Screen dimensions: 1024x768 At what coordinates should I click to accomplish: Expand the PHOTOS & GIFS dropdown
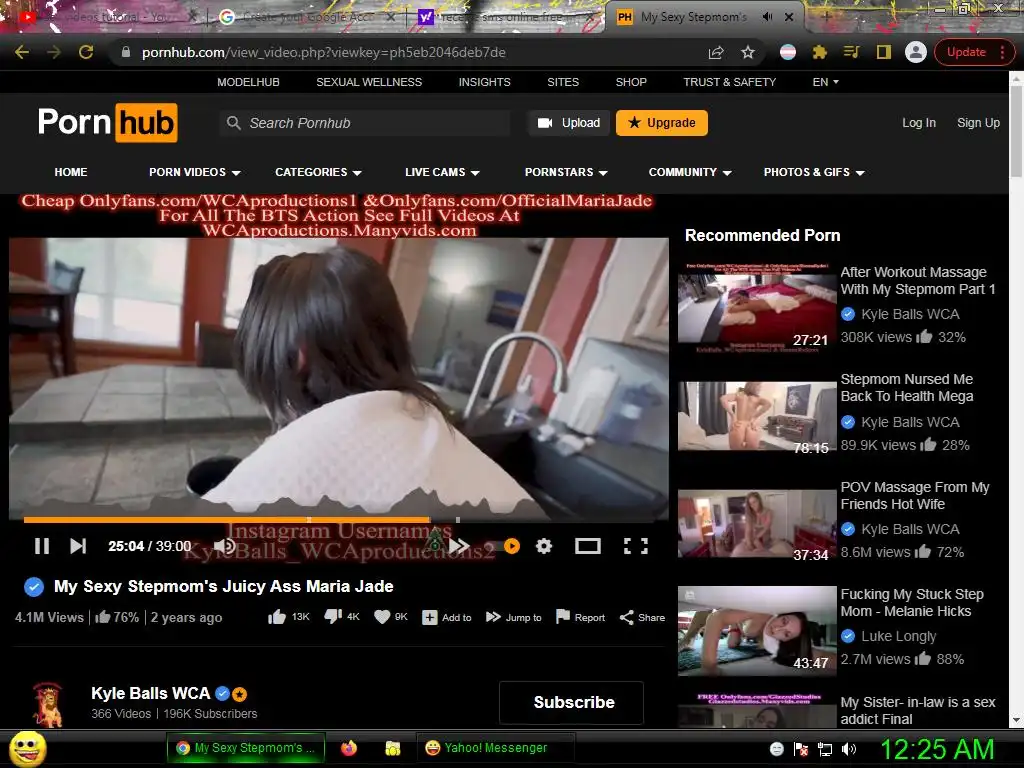point(814,172)
